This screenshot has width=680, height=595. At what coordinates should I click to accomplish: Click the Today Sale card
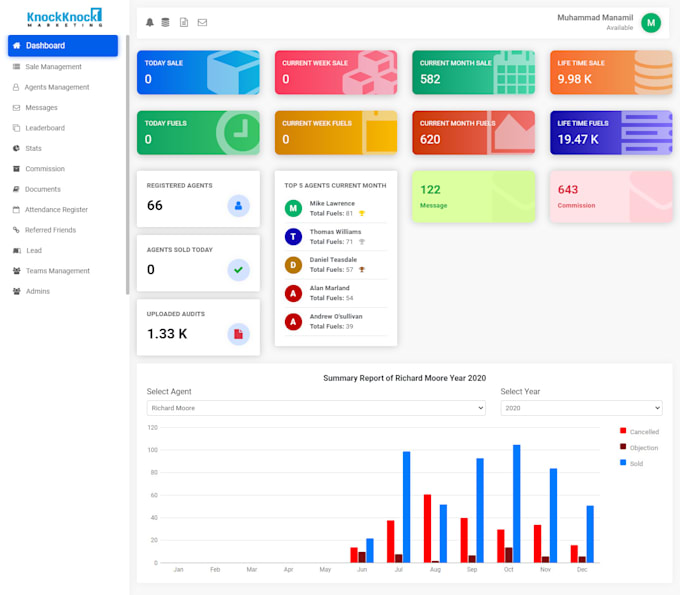point(198,72)
